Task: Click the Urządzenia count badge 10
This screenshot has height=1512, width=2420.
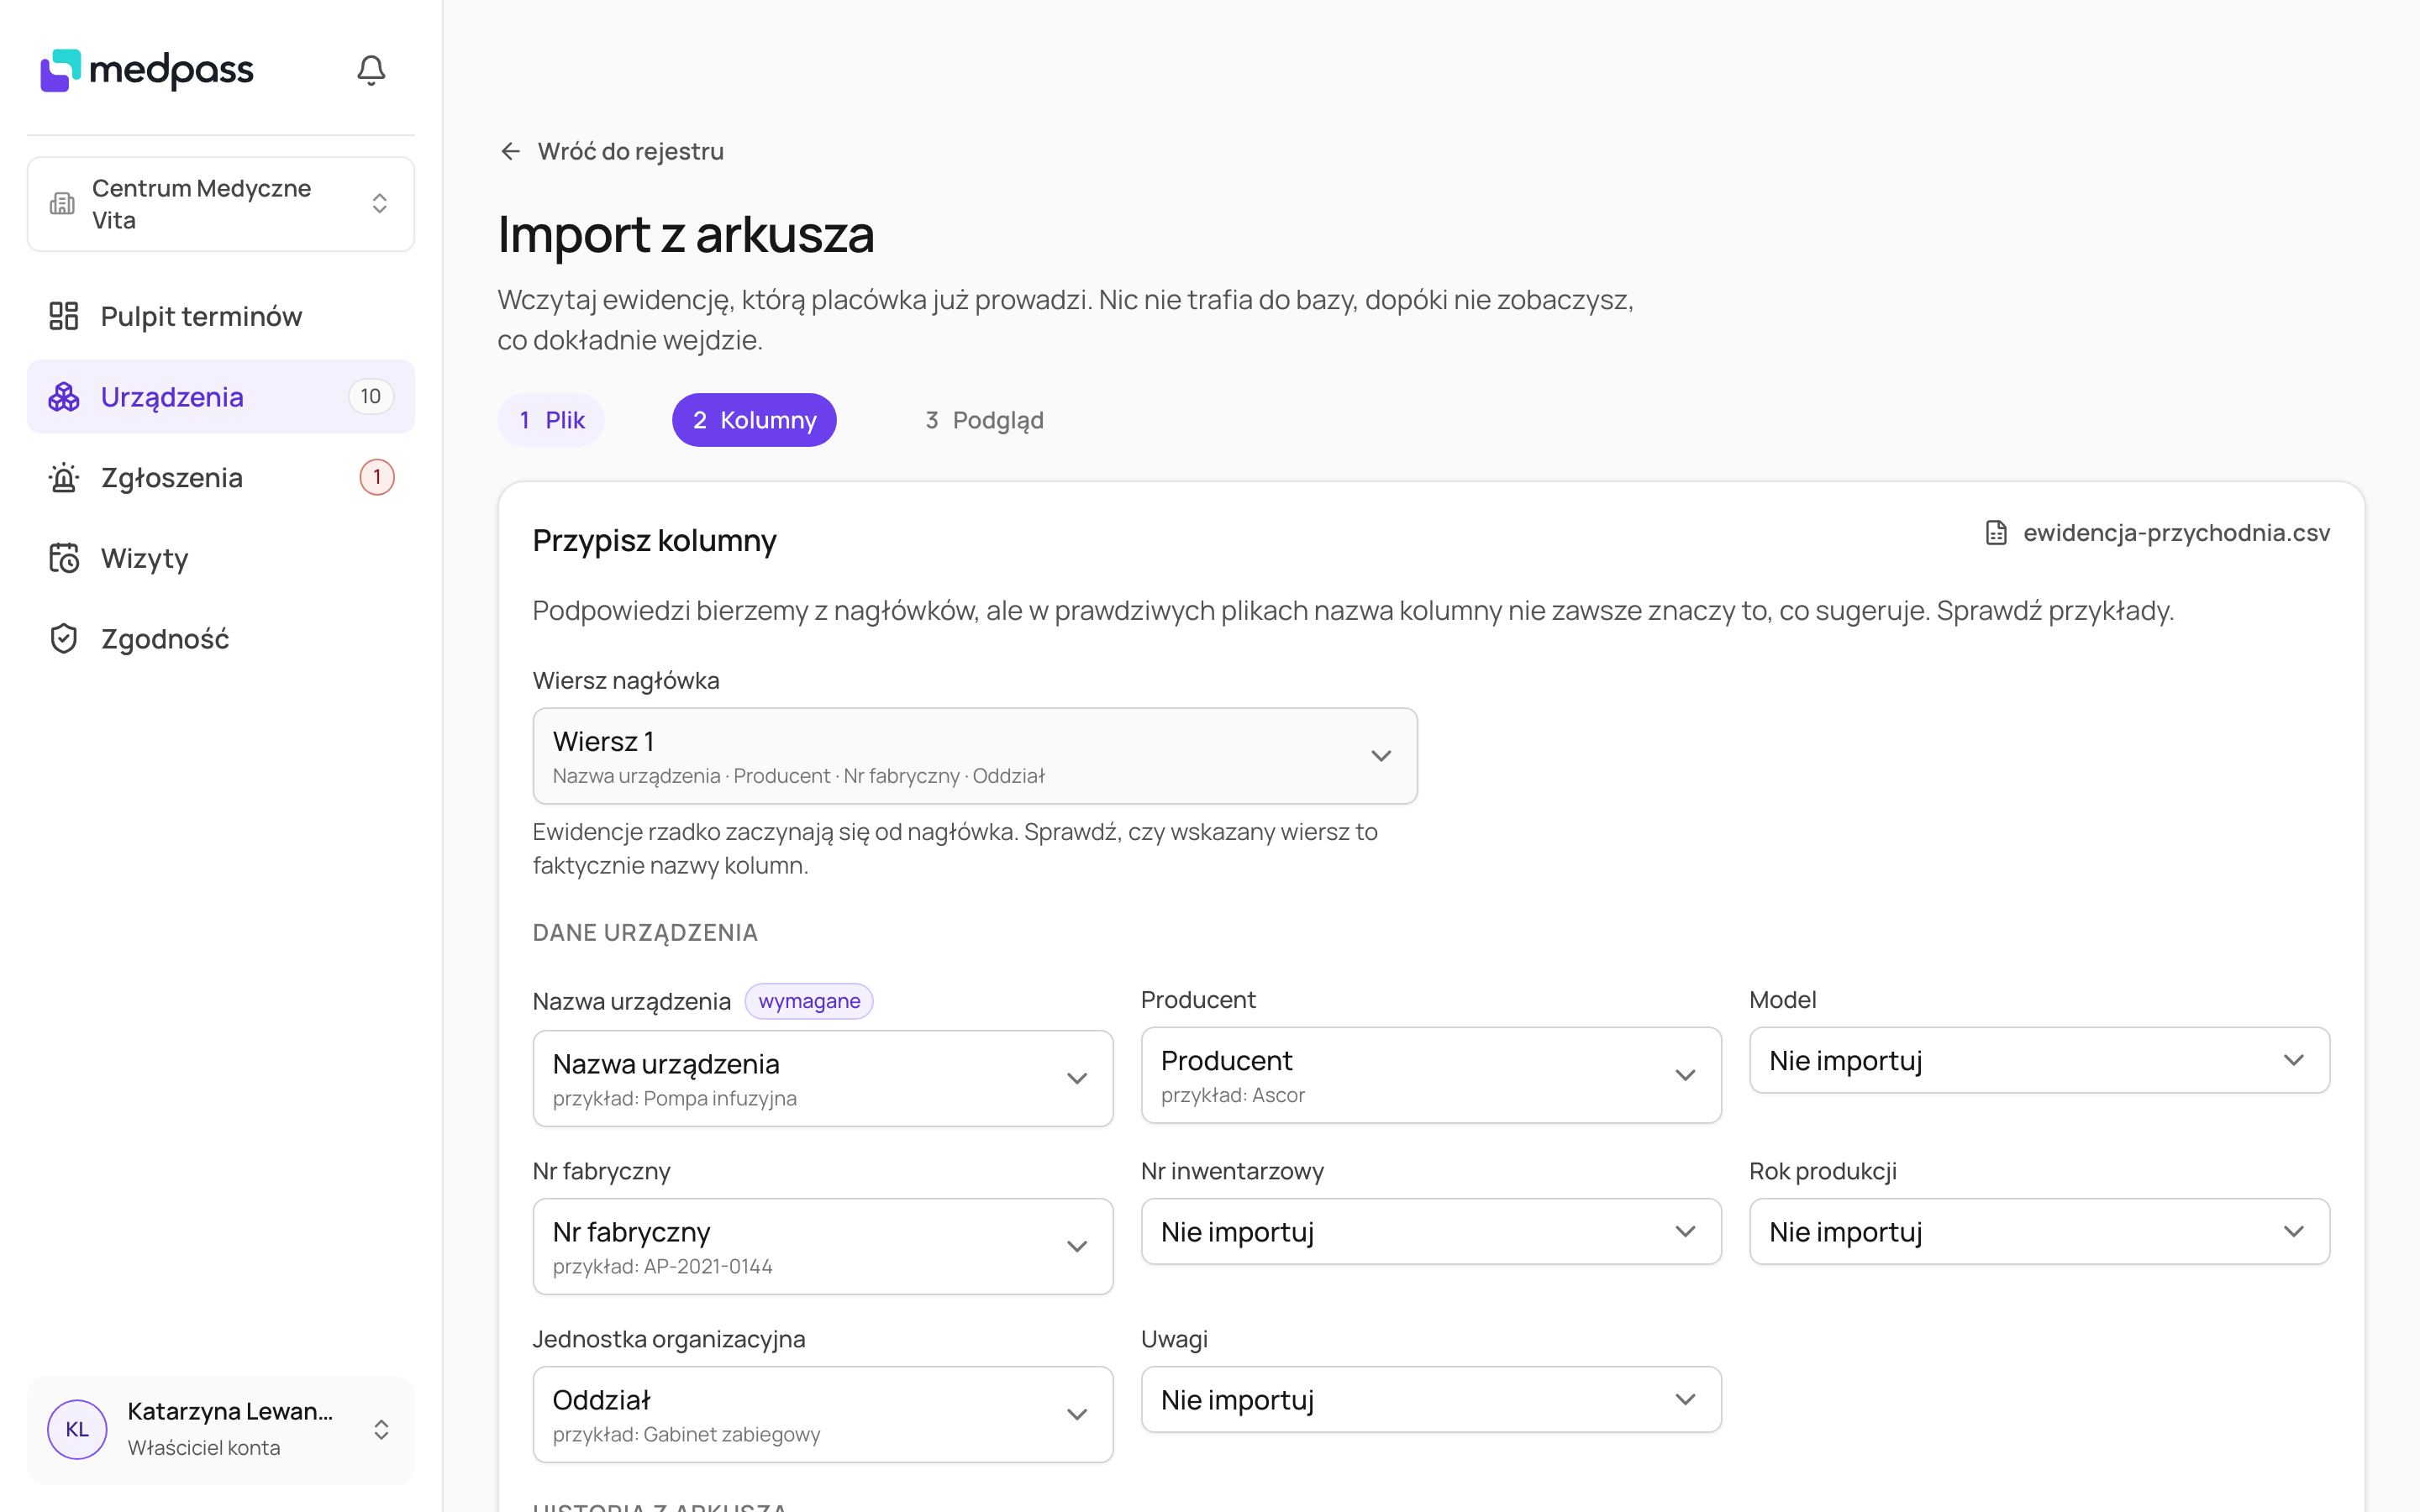Action: (x=371, y=397)
